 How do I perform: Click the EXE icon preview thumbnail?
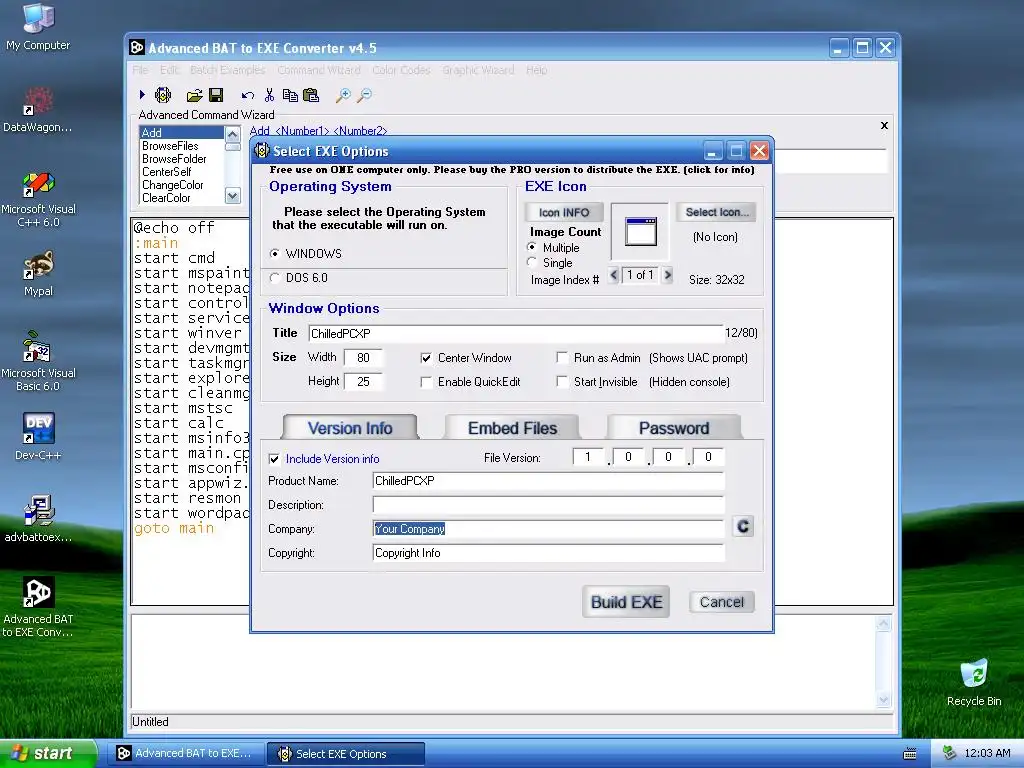pyautogui.click(x=641, y=232)
